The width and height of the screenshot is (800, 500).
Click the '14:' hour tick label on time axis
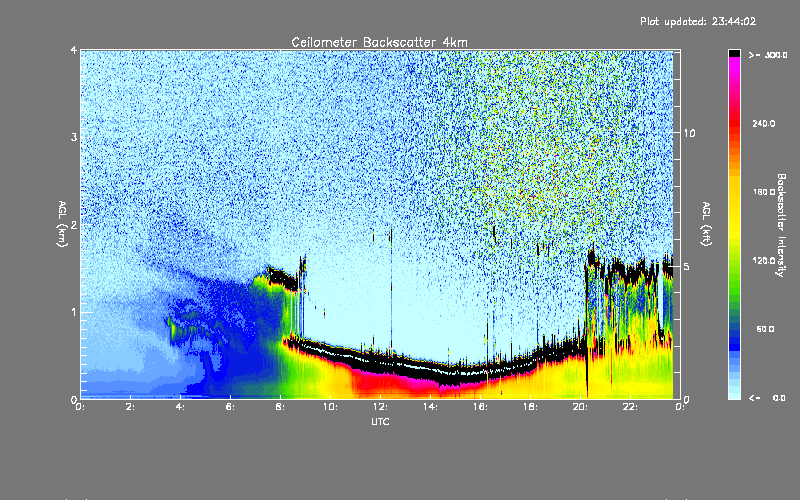tap(430, 407)
